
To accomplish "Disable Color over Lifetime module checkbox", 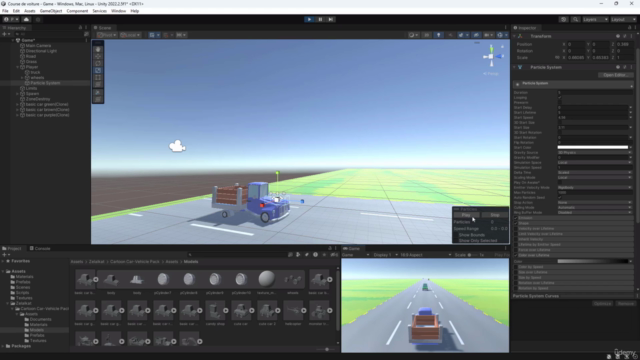I will pyautogui.click(x=516, y=255).
